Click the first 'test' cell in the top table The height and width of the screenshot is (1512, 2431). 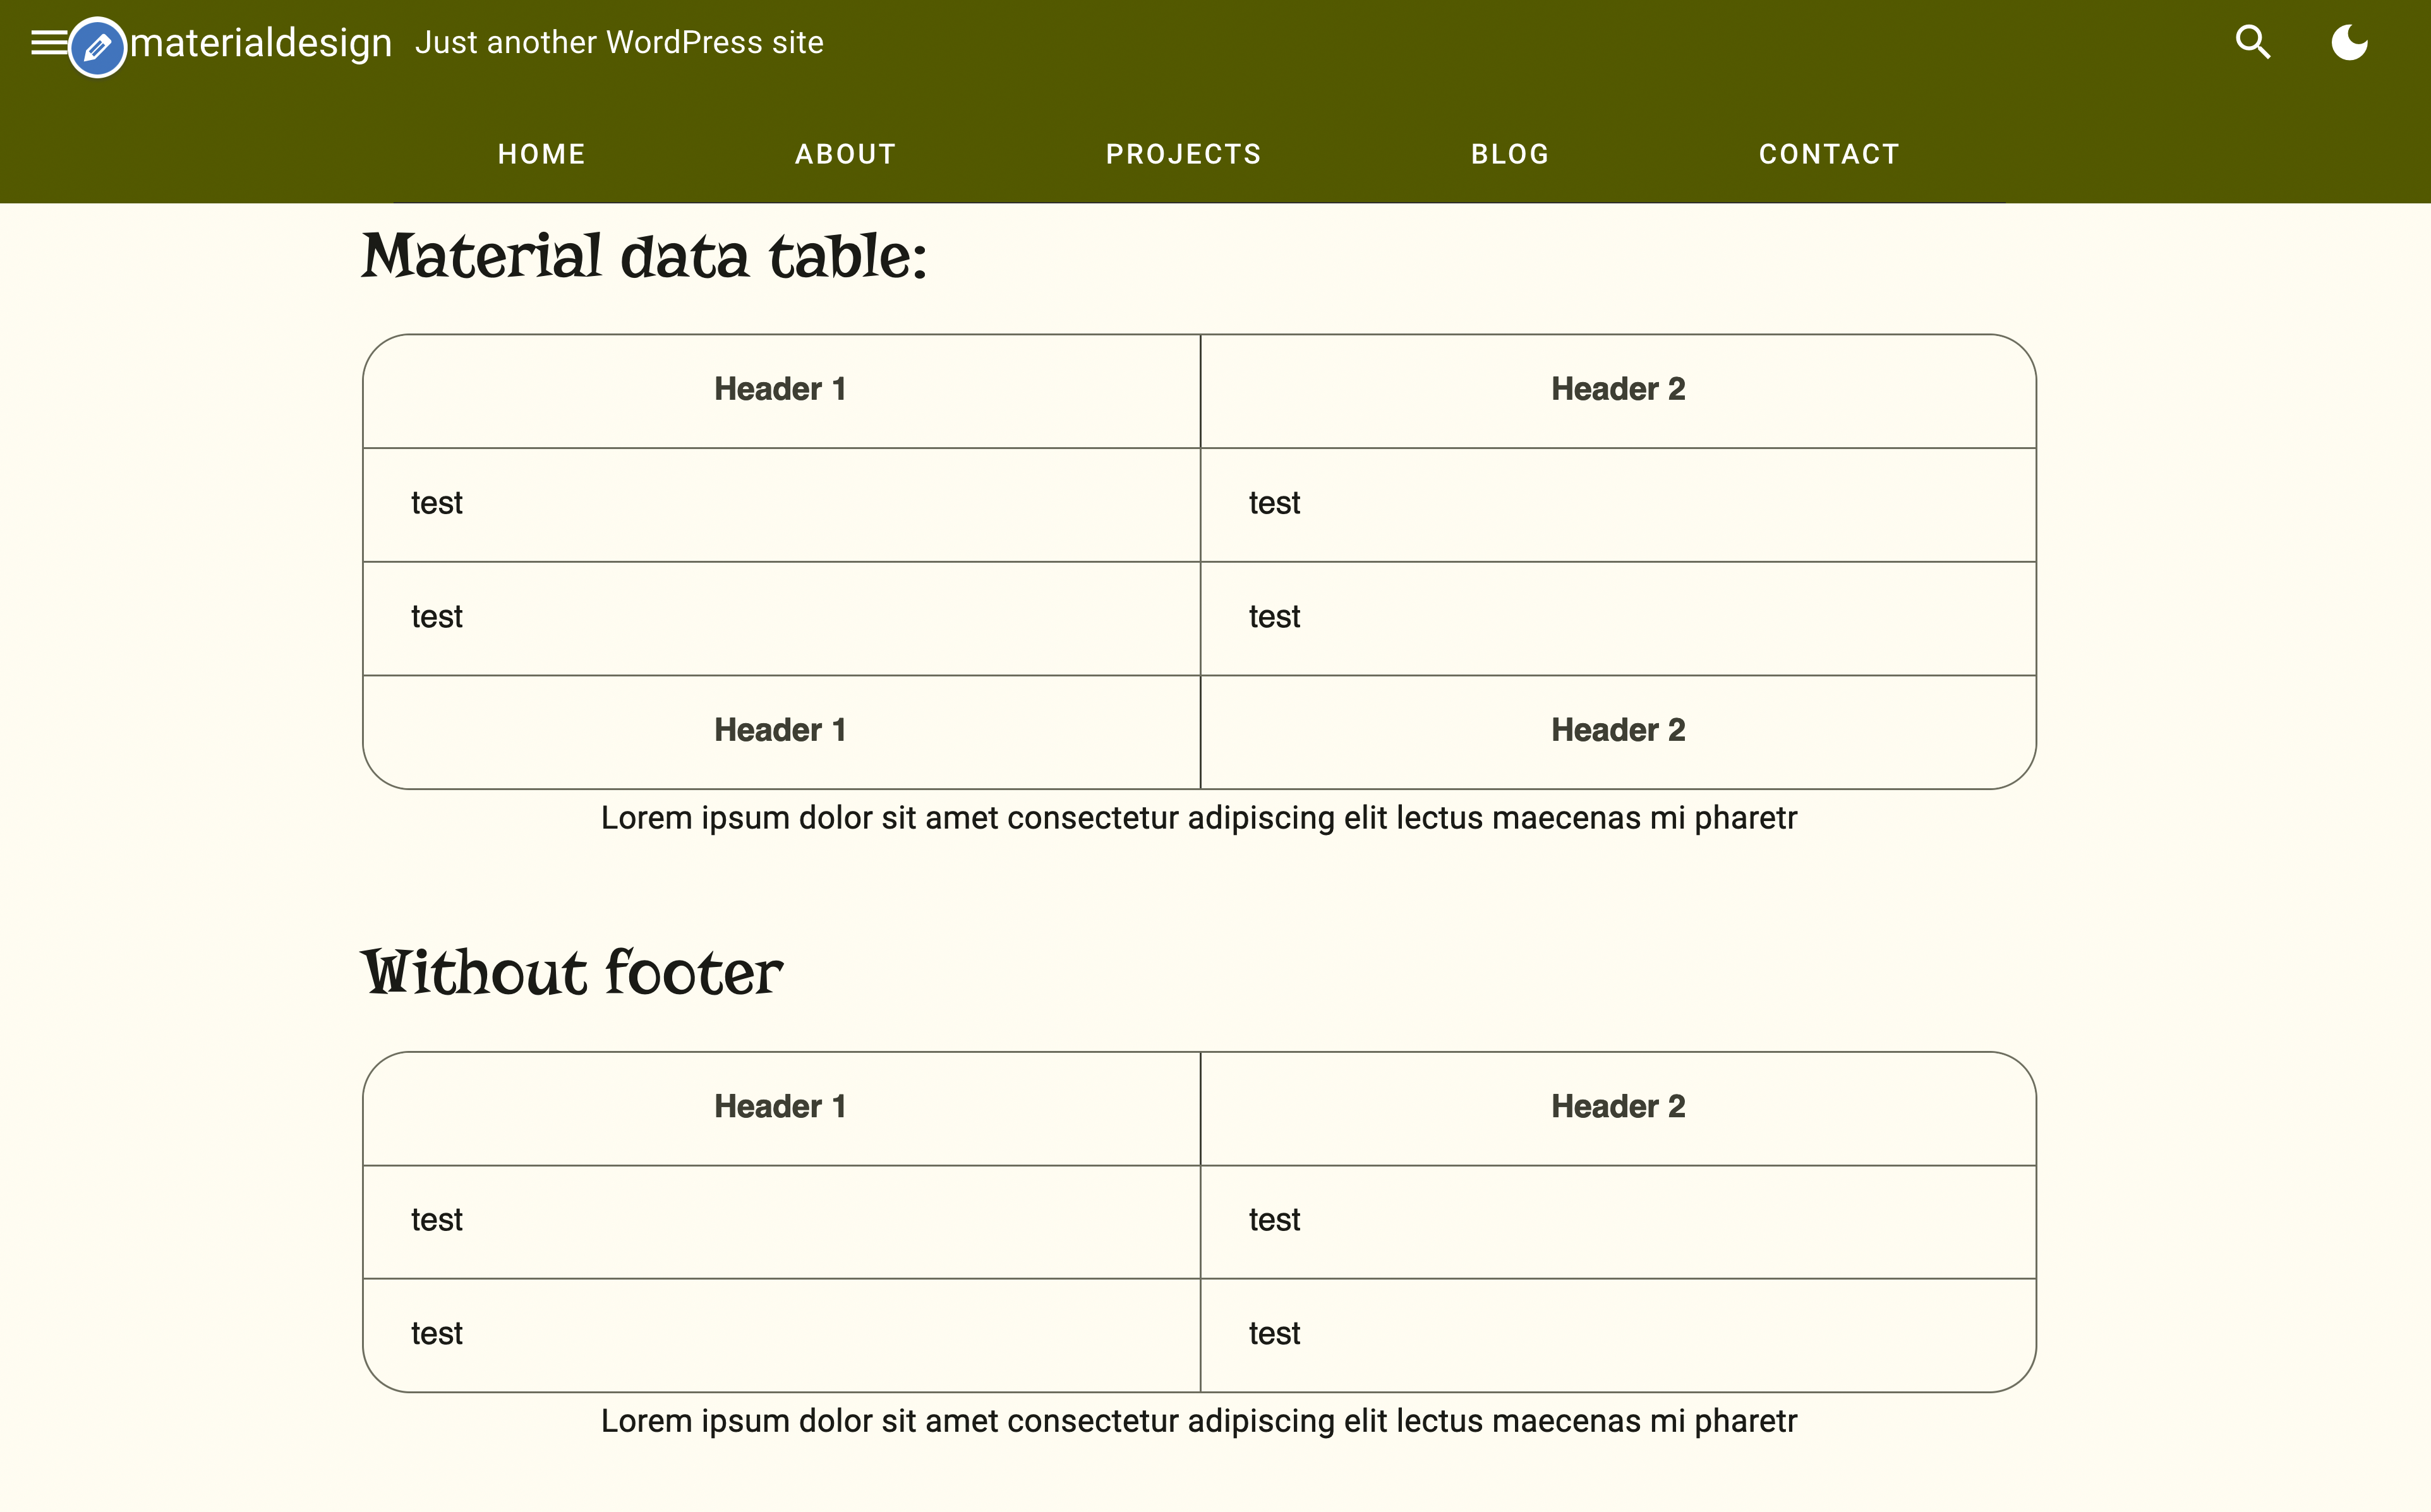pyautogui.click(x=436, y=503)
